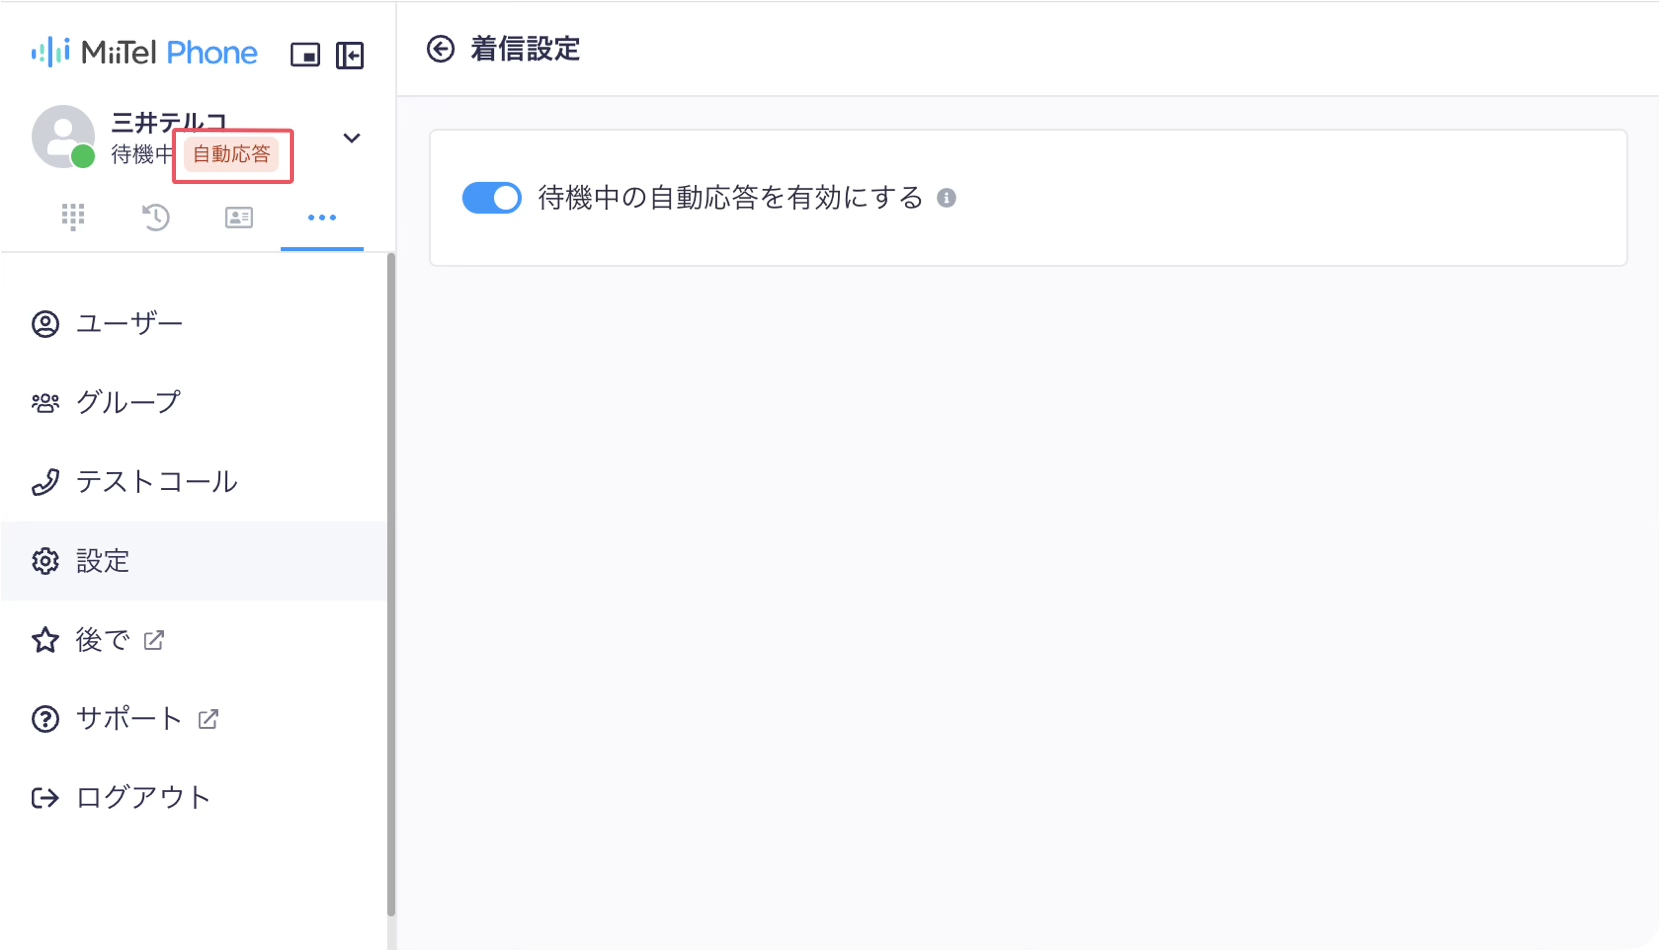Click the user avatar with green status
The width and height of the screenshot is (1660, 950).
click(63, 137)
